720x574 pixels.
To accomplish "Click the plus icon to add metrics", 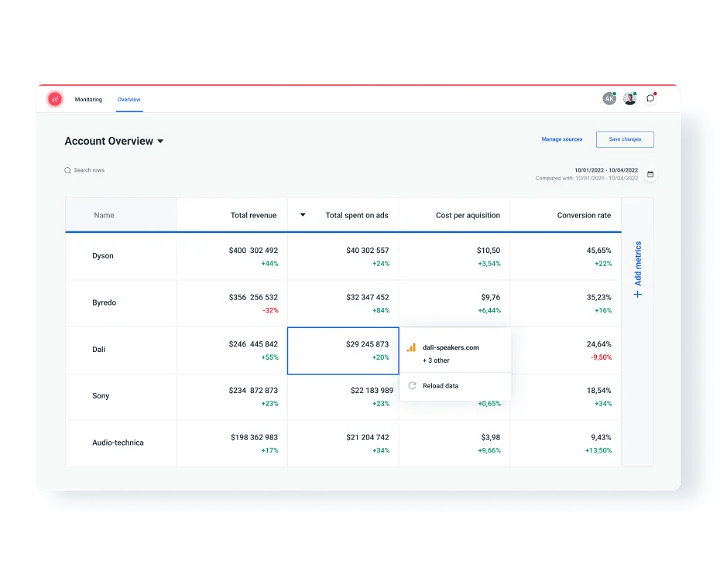I will tap(637, 294).
